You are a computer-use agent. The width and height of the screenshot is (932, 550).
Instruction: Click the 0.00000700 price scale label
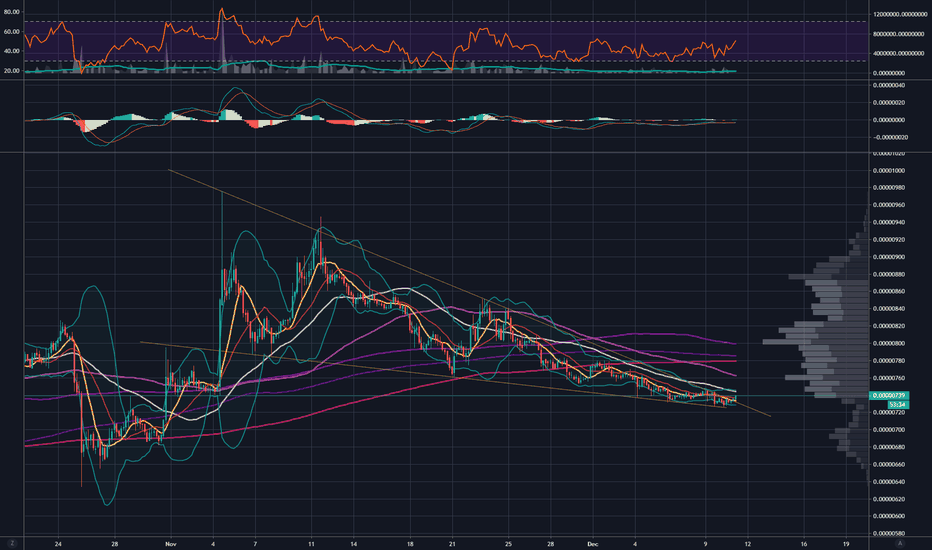pyautogui.click(x=888, y=430)
